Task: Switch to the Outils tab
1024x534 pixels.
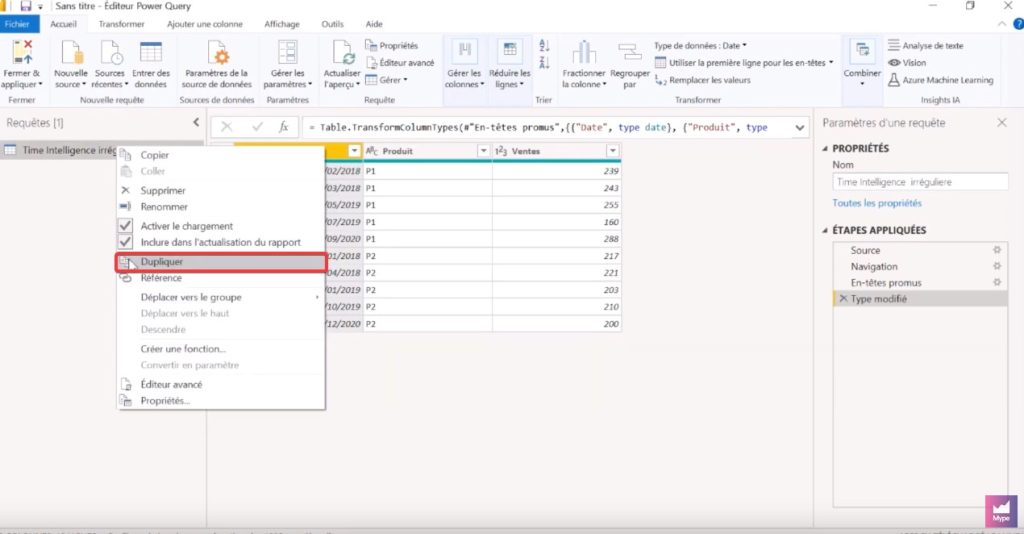Action: (x=332, y=24)
